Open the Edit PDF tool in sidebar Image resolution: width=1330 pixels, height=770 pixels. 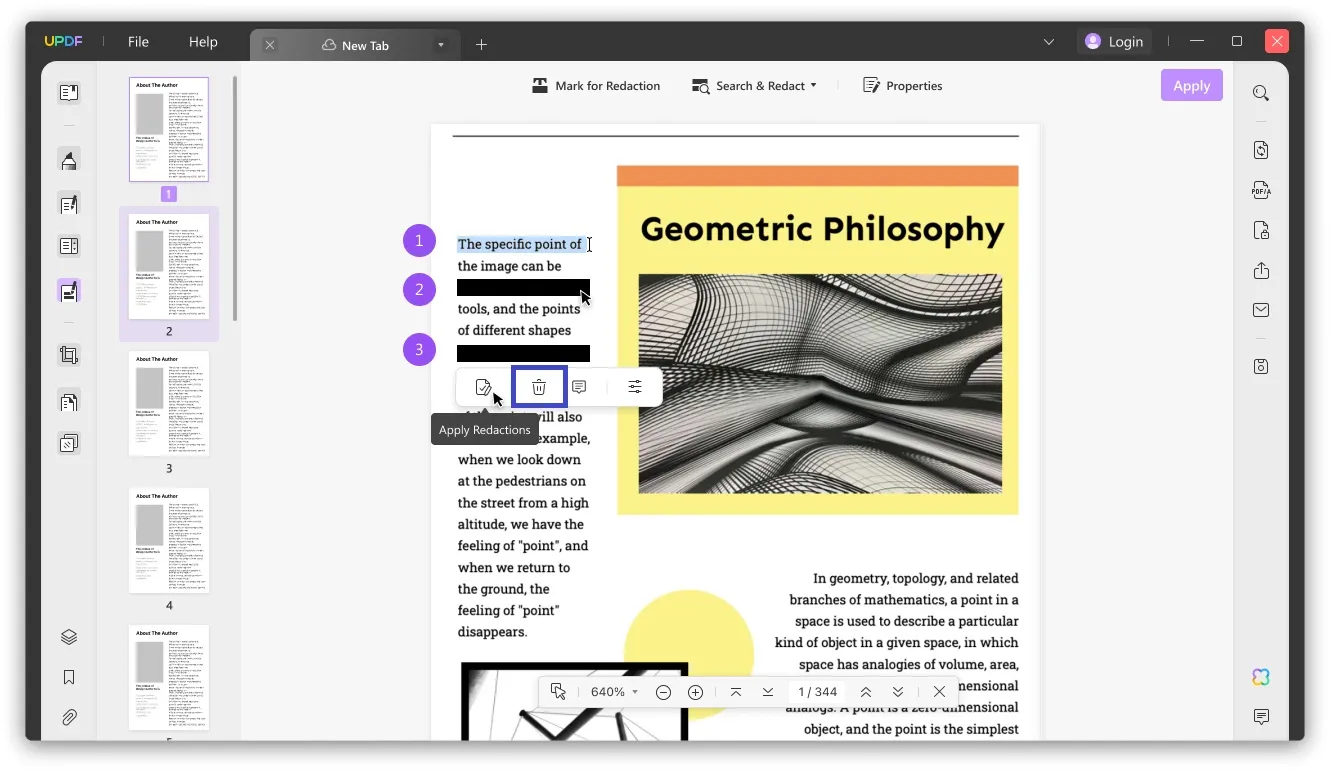coord(69,204)
